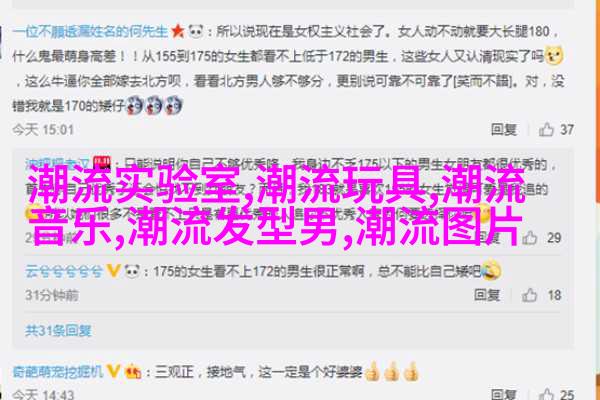This screenshot has height=400, width=600.
Task: Like the comment posted at 14:43
Action: [x=546, y=394]
